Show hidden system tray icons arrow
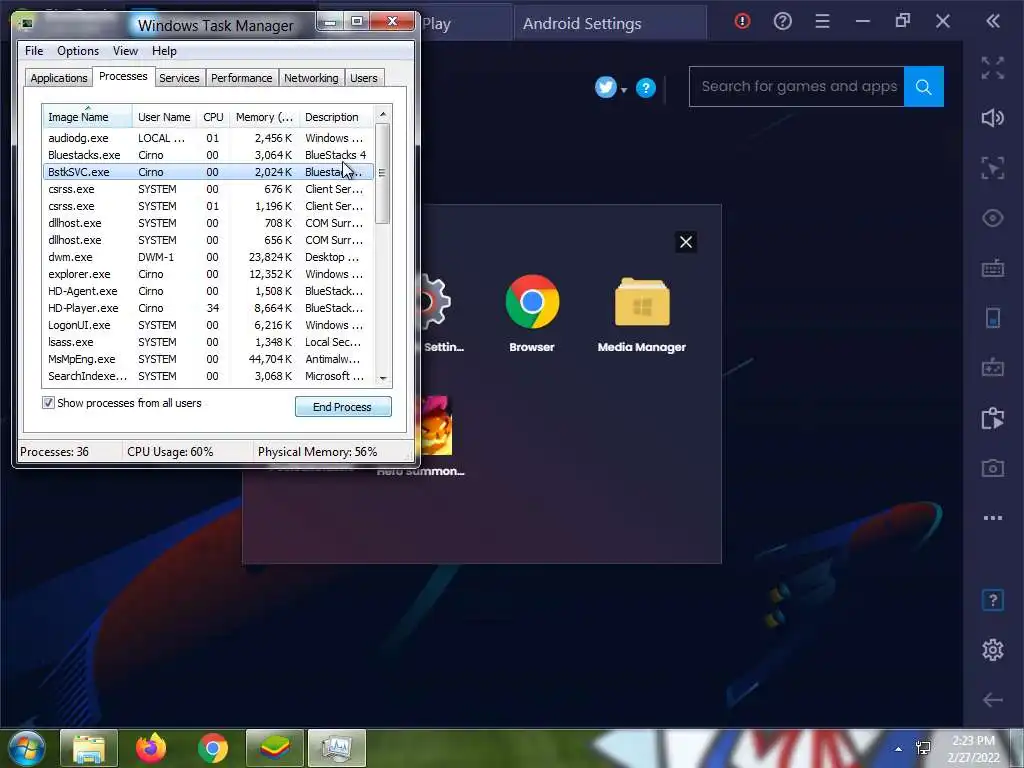 coord(899,749)
